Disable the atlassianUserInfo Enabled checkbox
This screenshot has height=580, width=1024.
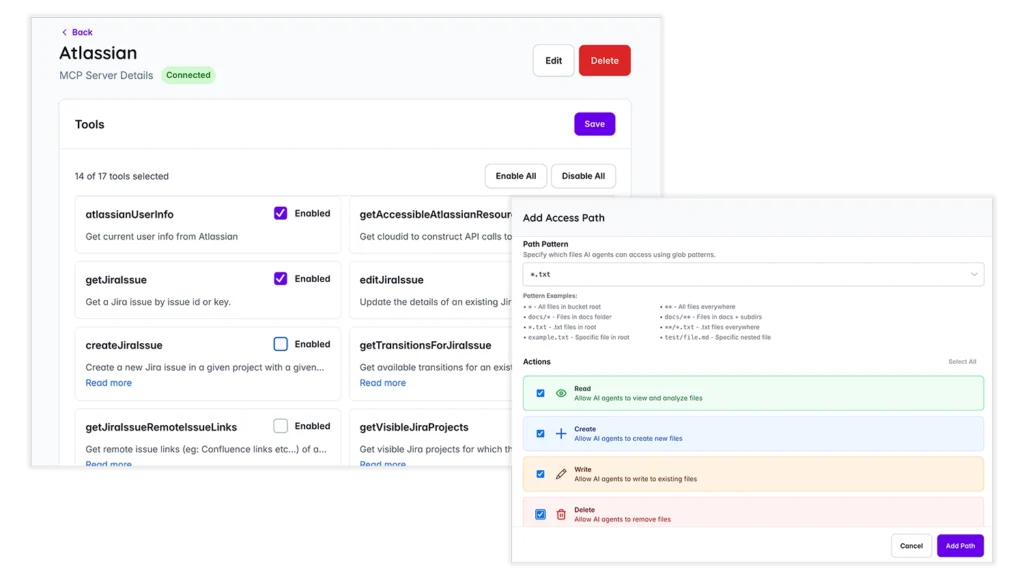click(x=280, y=212)
